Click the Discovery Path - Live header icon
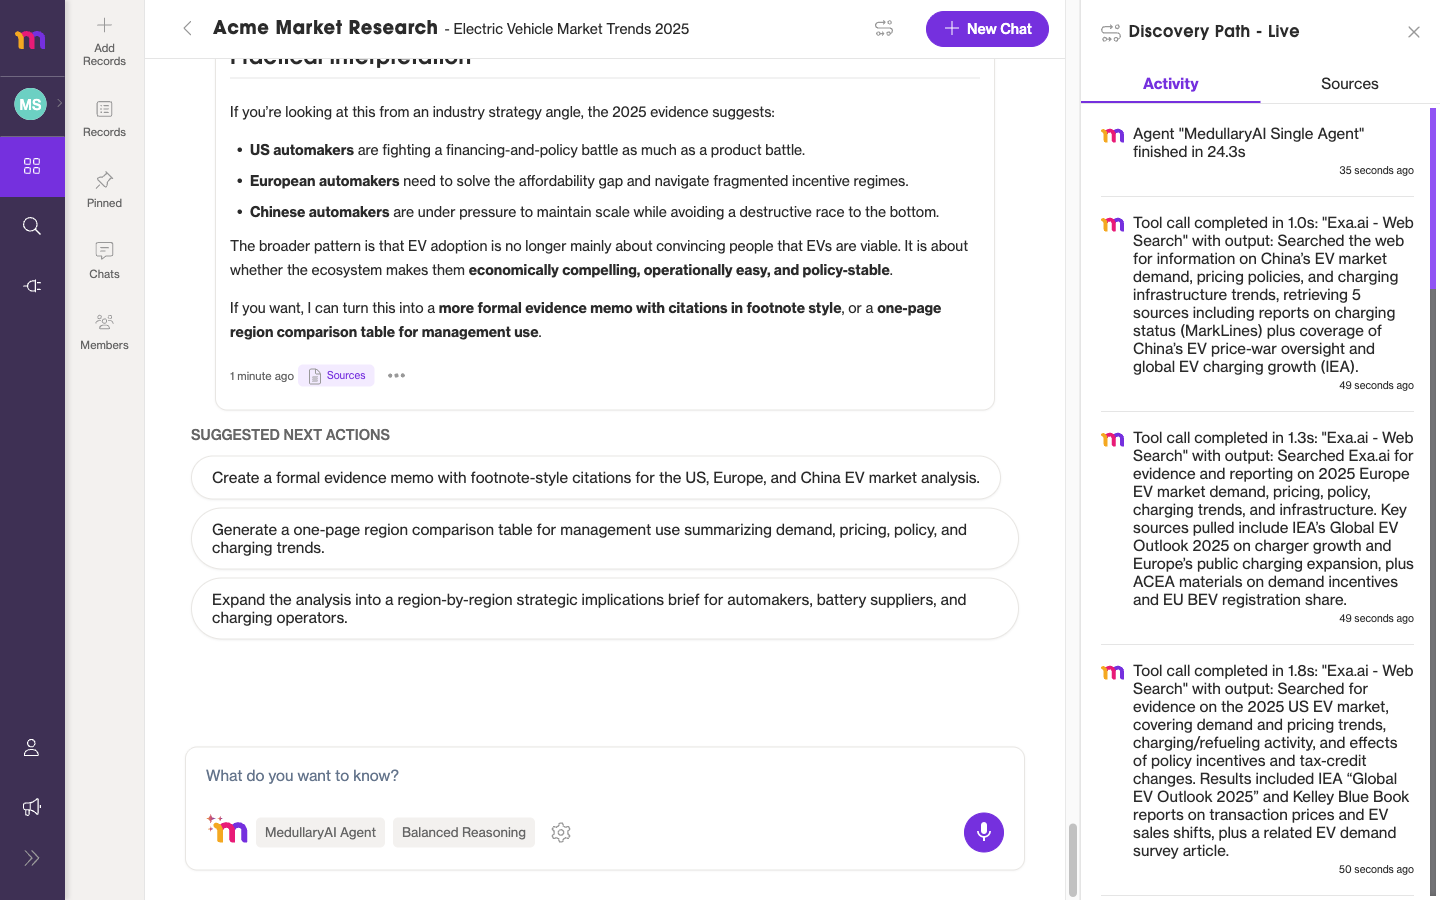 (x=1110, y=32)
